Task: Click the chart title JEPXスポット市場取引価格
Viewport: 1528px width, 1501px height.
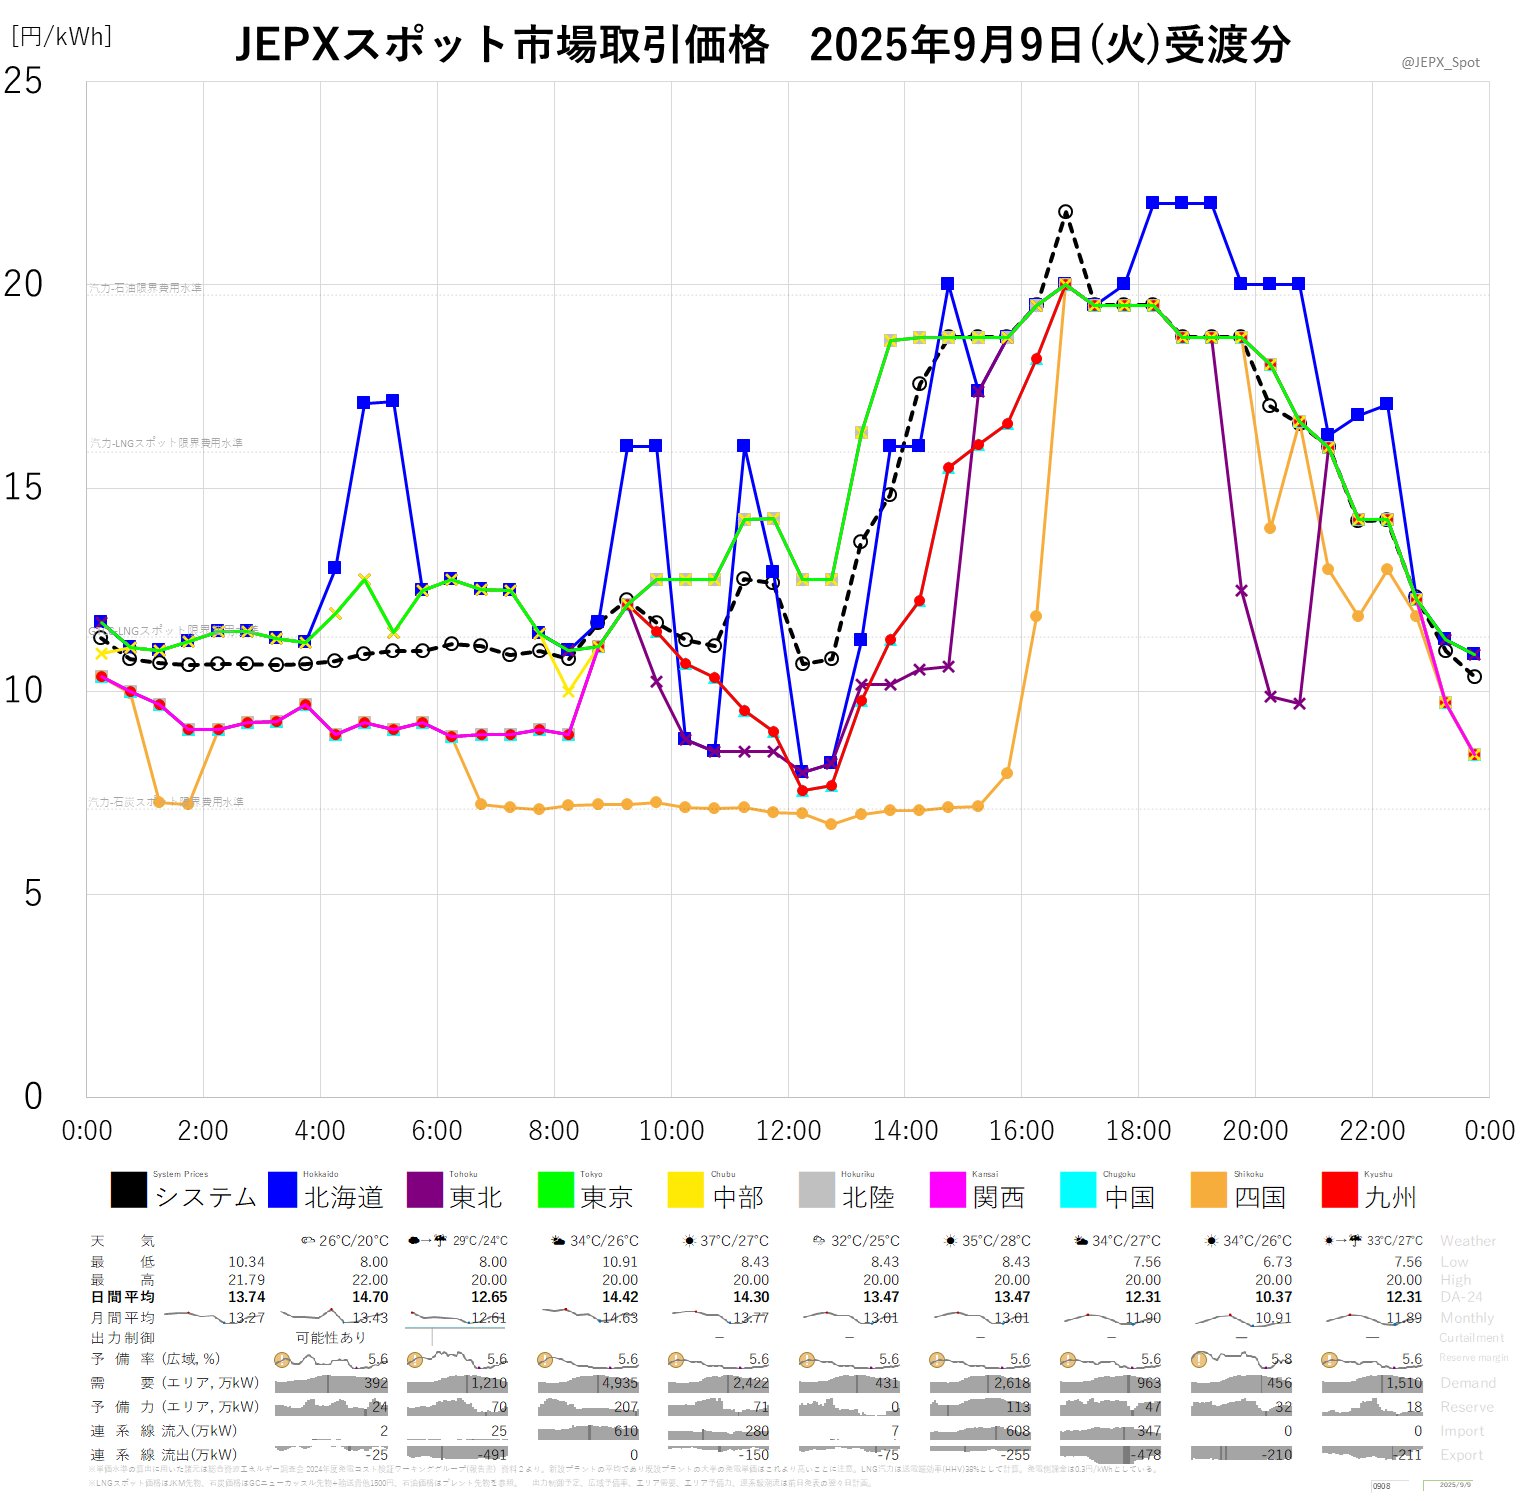Action: [x=502, y=45]
